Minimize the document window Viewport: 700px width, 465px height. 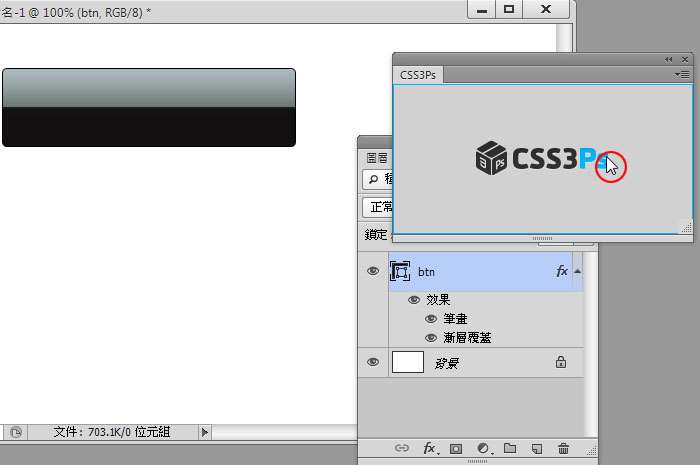[482, 9]
